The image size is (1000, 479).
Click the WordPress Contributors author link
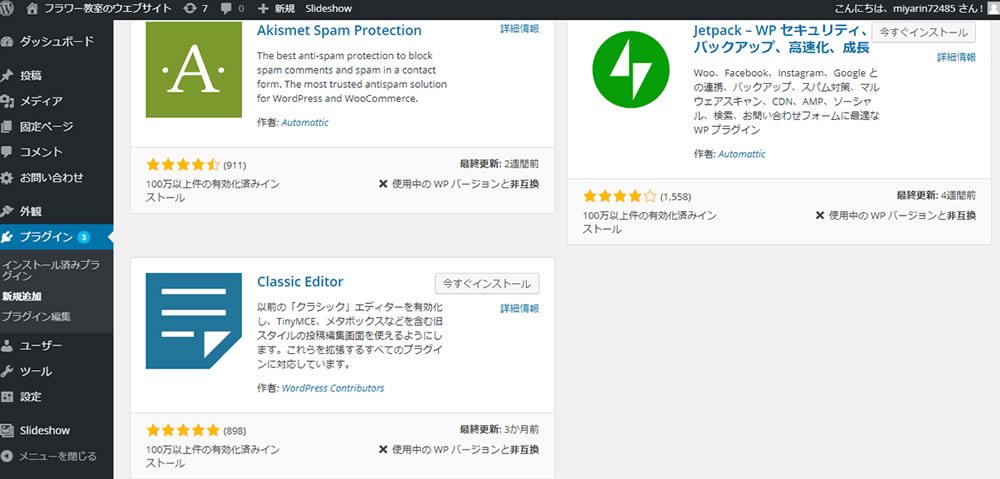(333, 388)
